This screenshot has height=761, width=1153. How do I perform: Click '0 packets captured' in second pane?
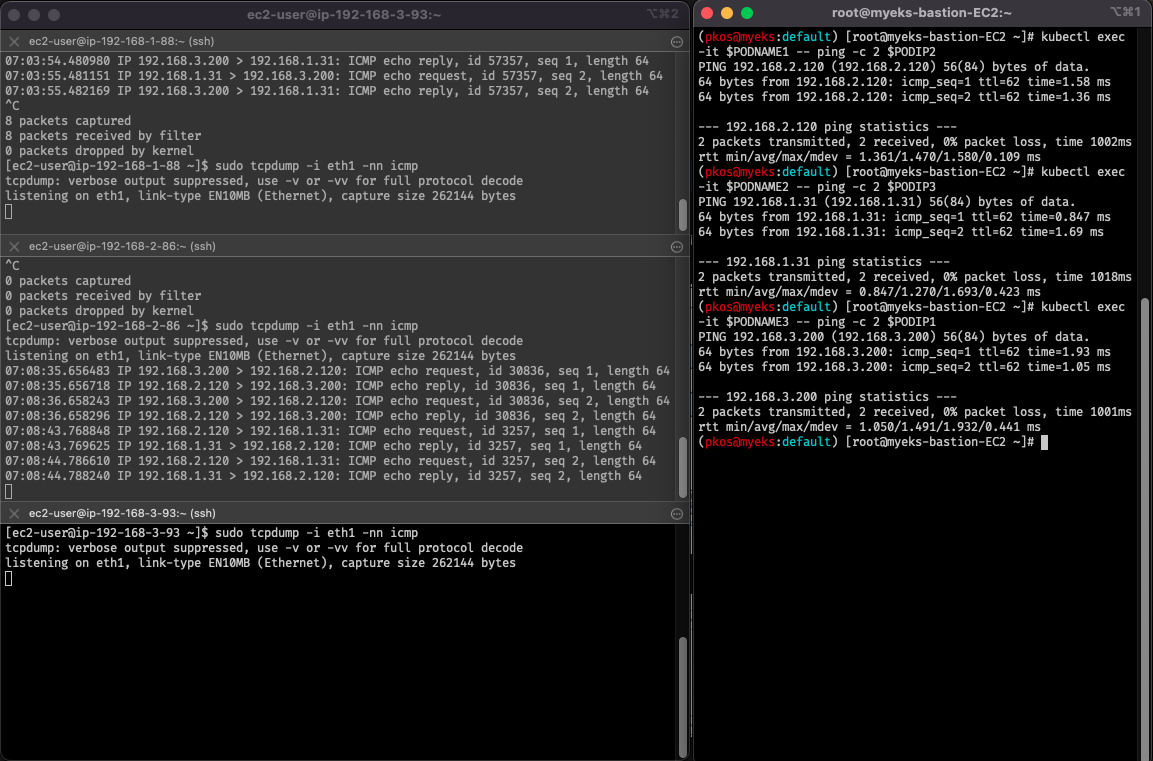(x=68, y=280)
